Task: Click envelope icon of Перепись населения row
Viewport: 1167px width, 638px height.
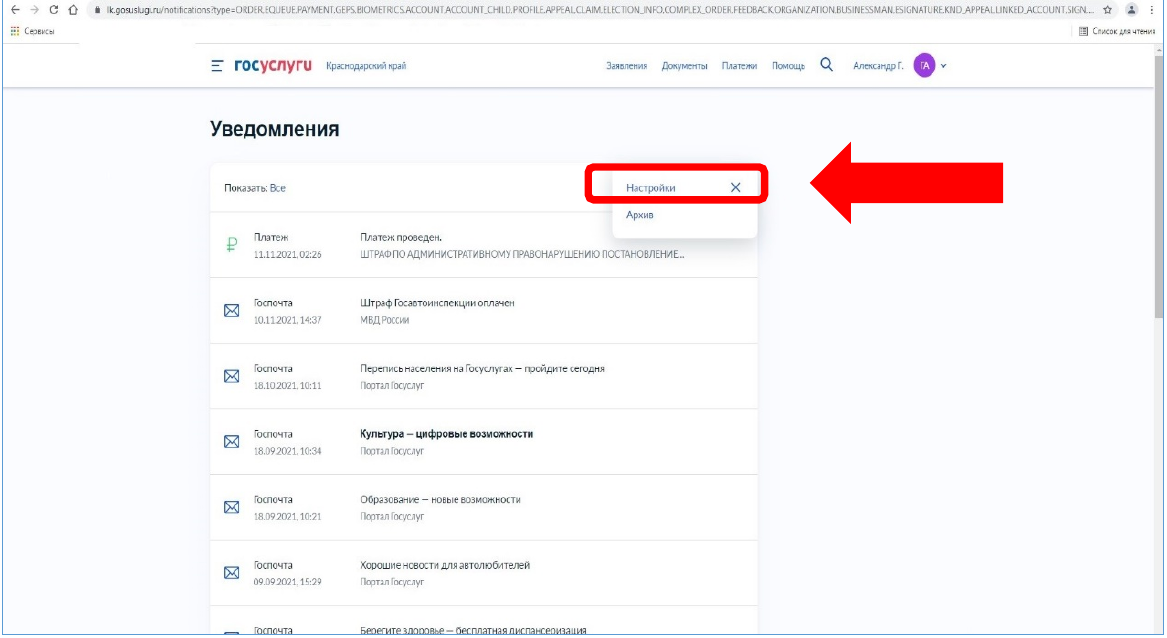Action: coord(231,376)
